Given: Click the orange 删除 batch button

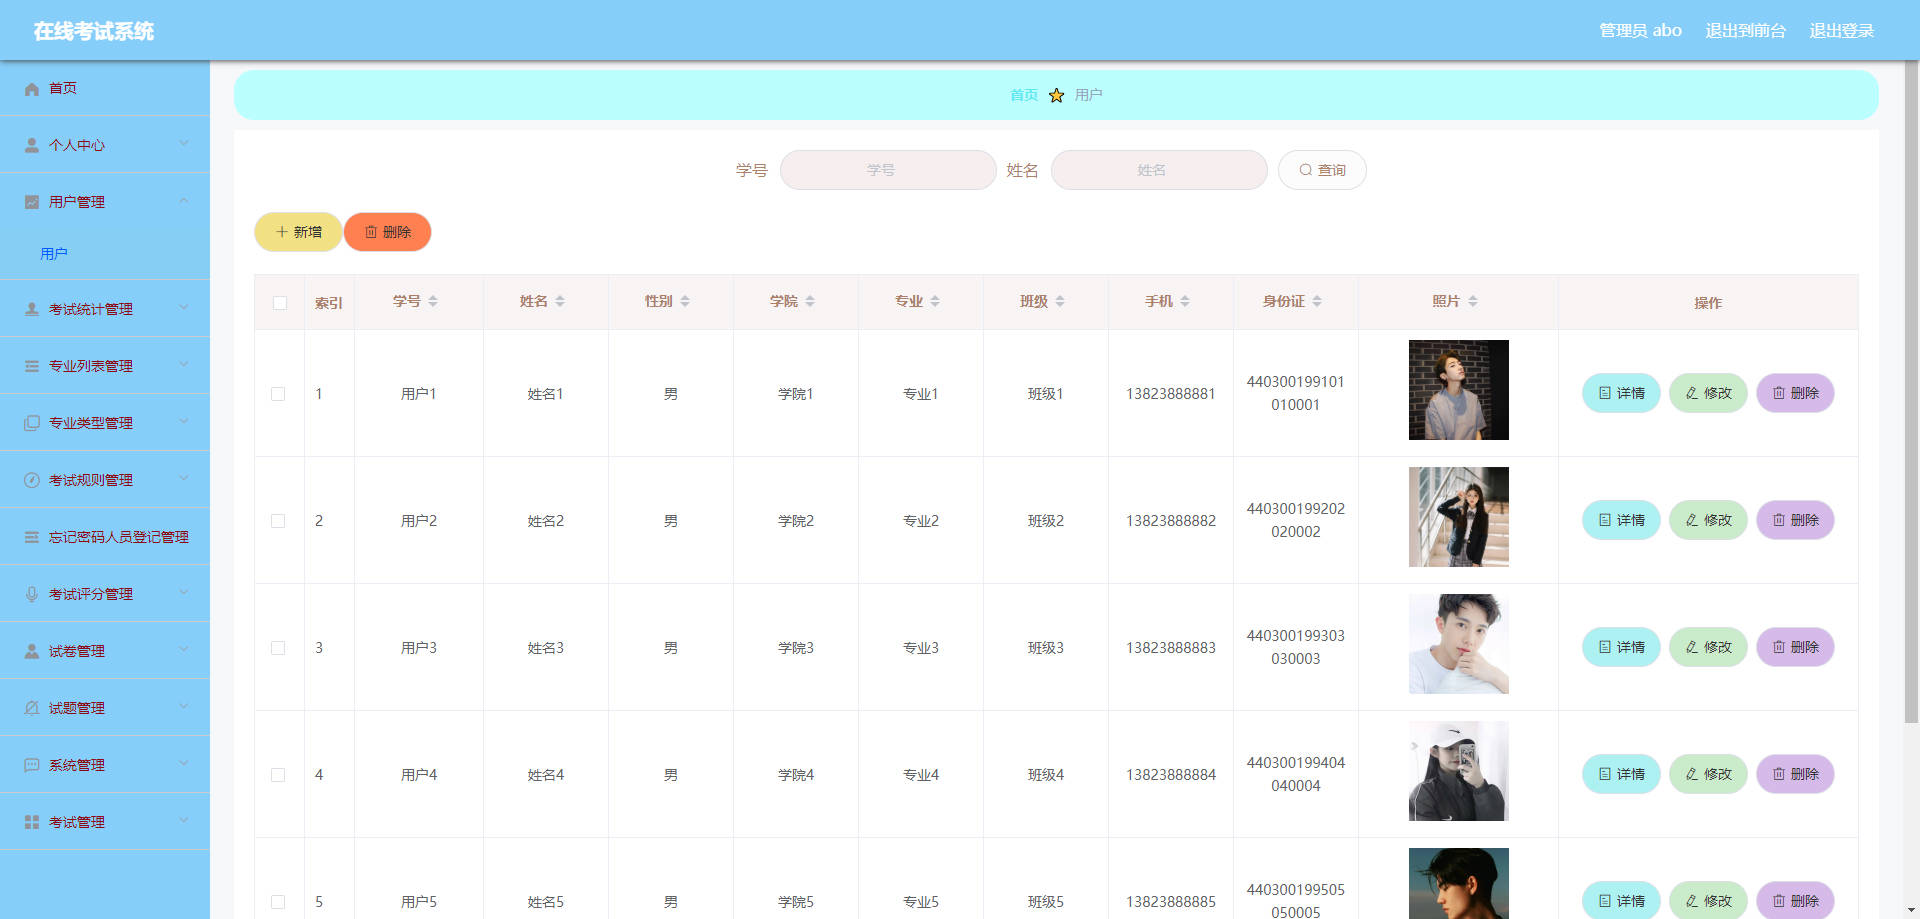Looking at the screenshot, I should pos(388,232).
